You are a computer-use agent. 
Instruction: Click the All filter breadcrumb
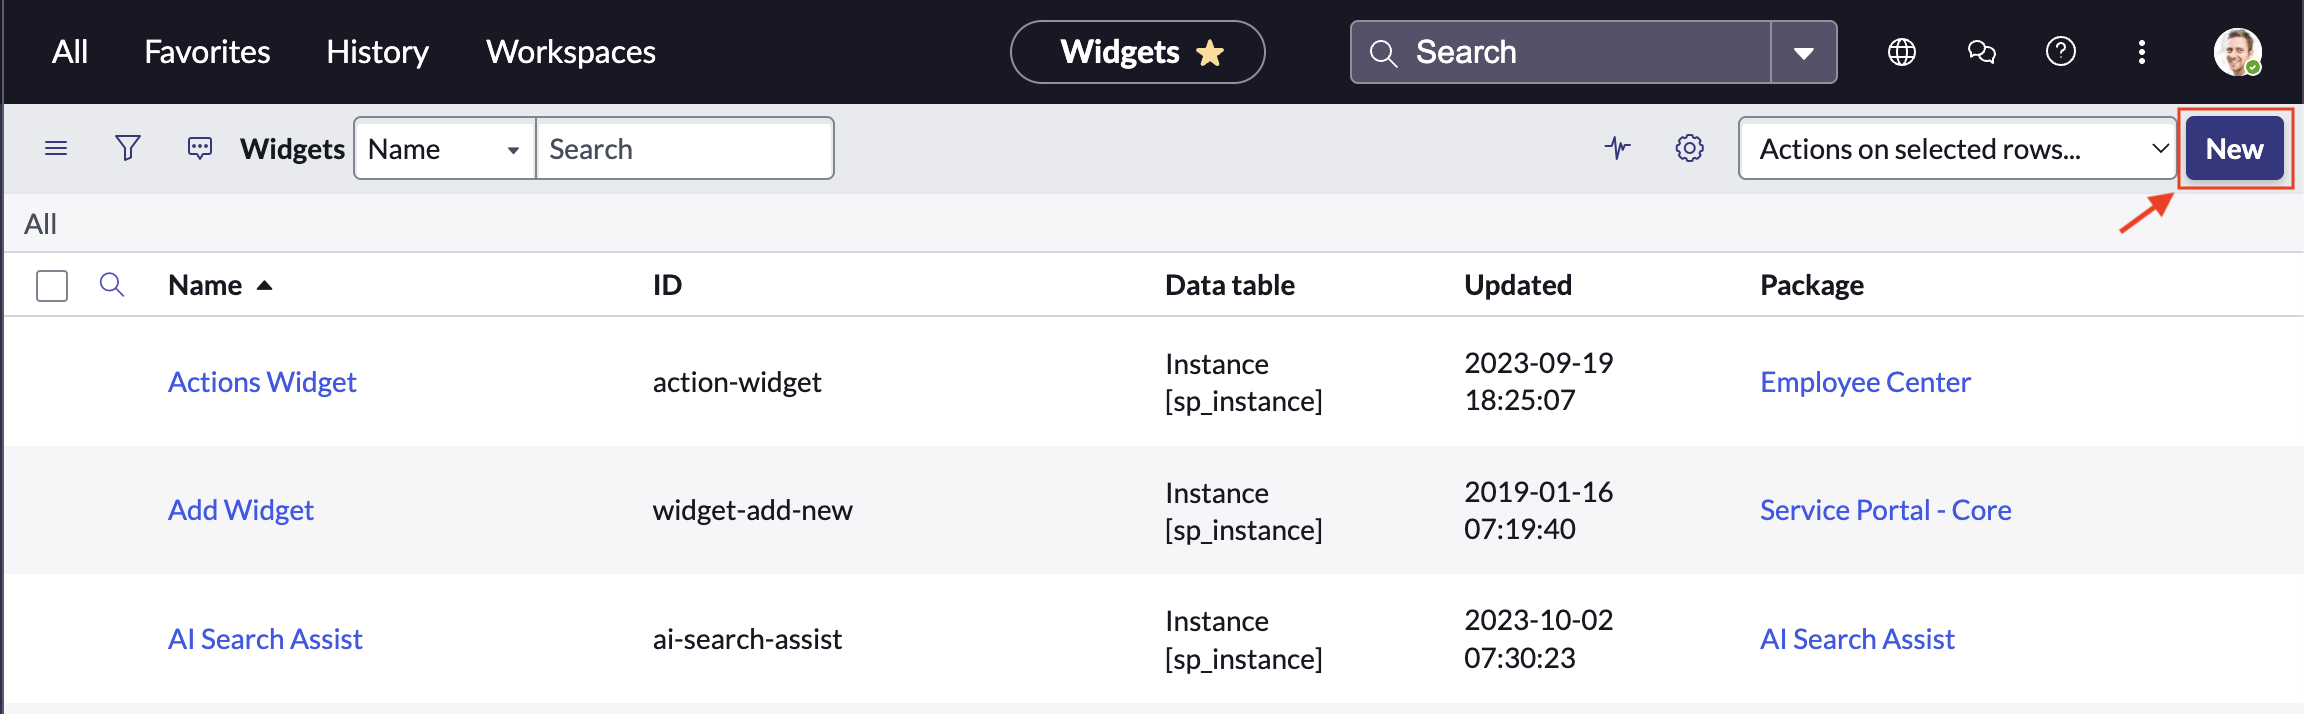pos(40,224)
